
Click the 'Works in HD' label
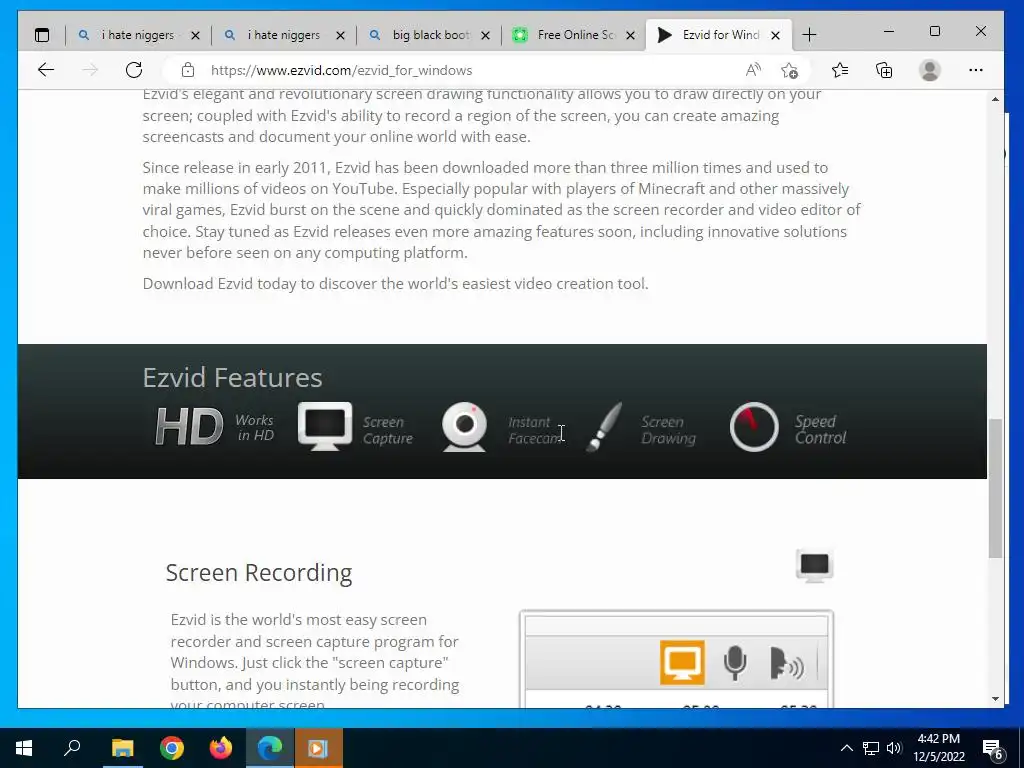255,428
